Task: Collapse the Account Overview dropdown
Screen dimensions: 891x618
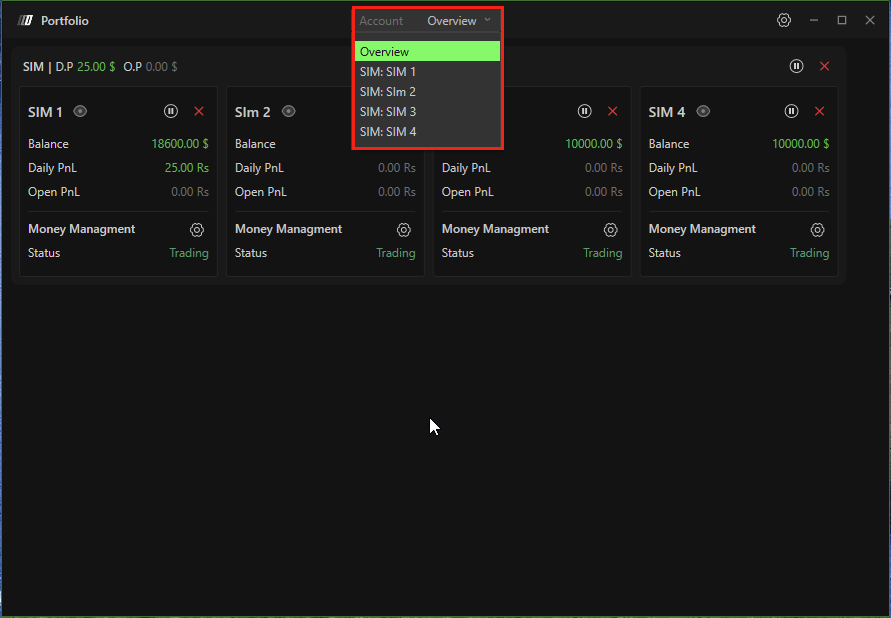Action: tap(487, 20)
